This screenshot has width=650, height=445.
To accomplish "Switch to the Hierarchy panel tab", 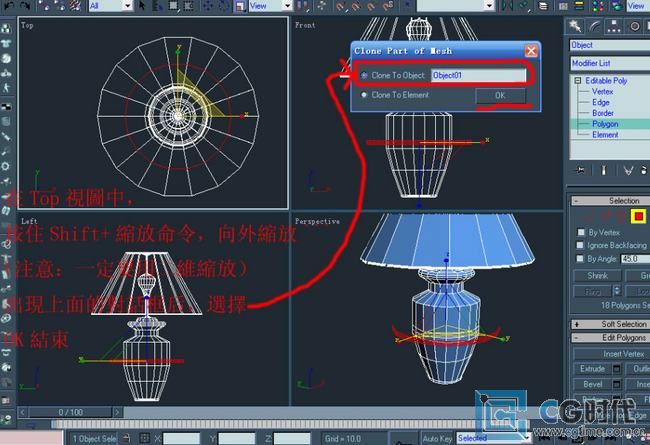I will (613, 26).
